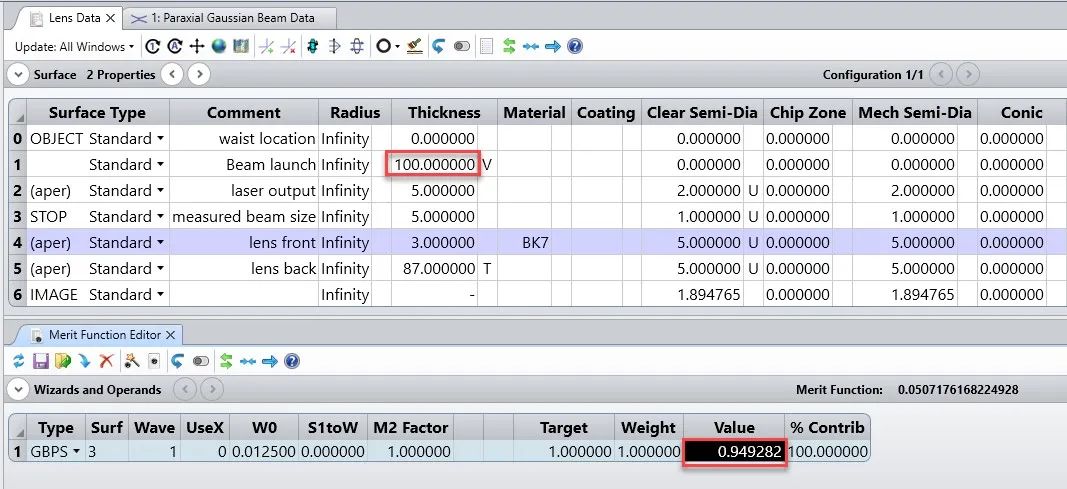Switch to Paraxial Gaussian Beam Data tab
The image size is (1067, 489).
(234, 18)
